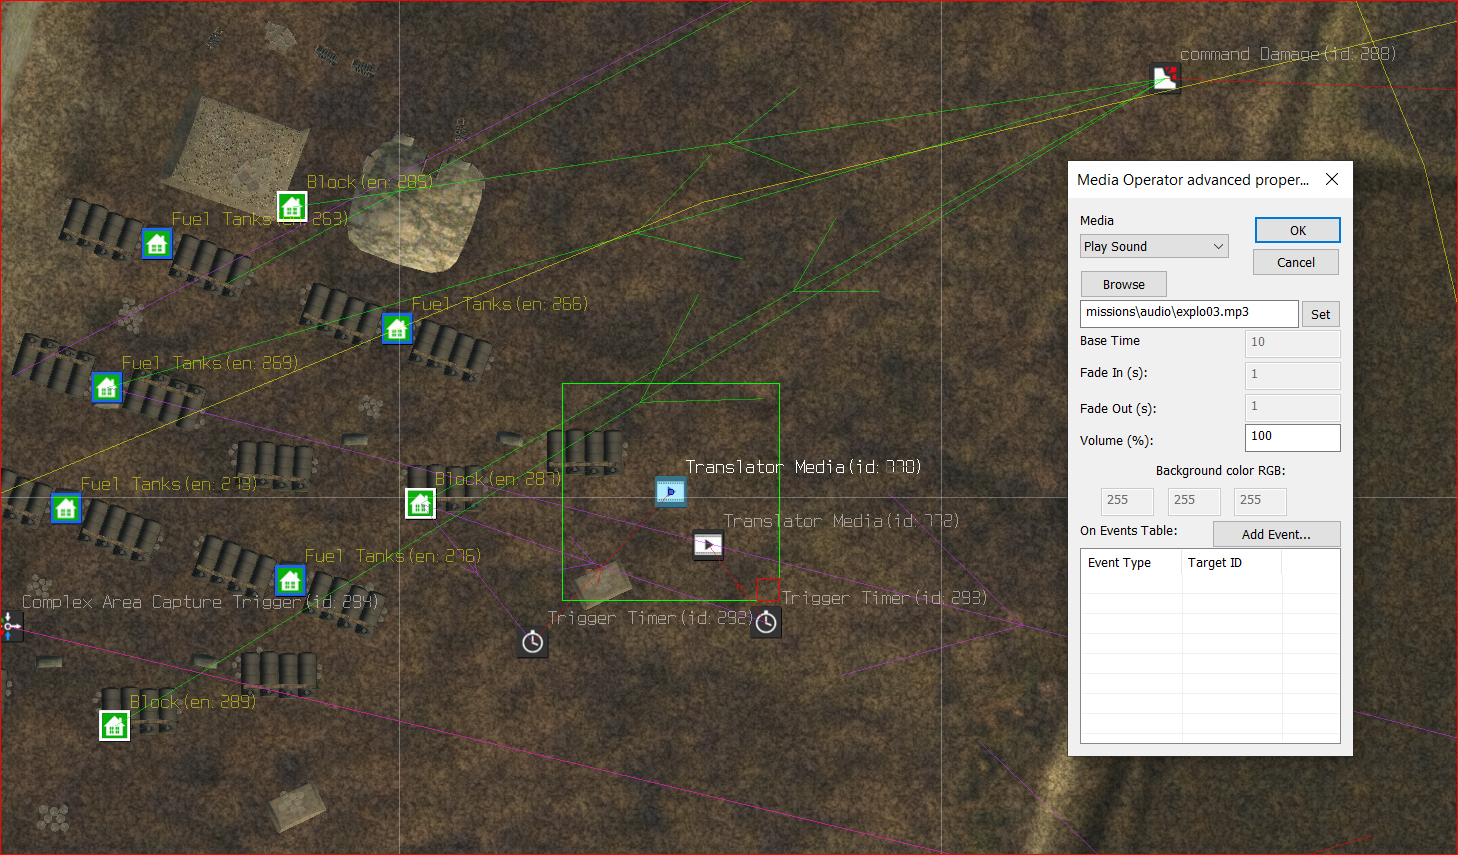This screenshot has height=855, width=1458.
Task: Click Add Event... in On Events Table
Action: tap(1276, 534)
